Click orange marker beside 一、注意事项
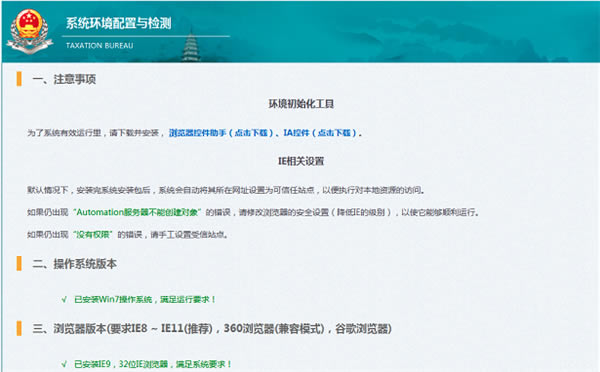Viewport: 600px width, 372px height. point(19,79)
